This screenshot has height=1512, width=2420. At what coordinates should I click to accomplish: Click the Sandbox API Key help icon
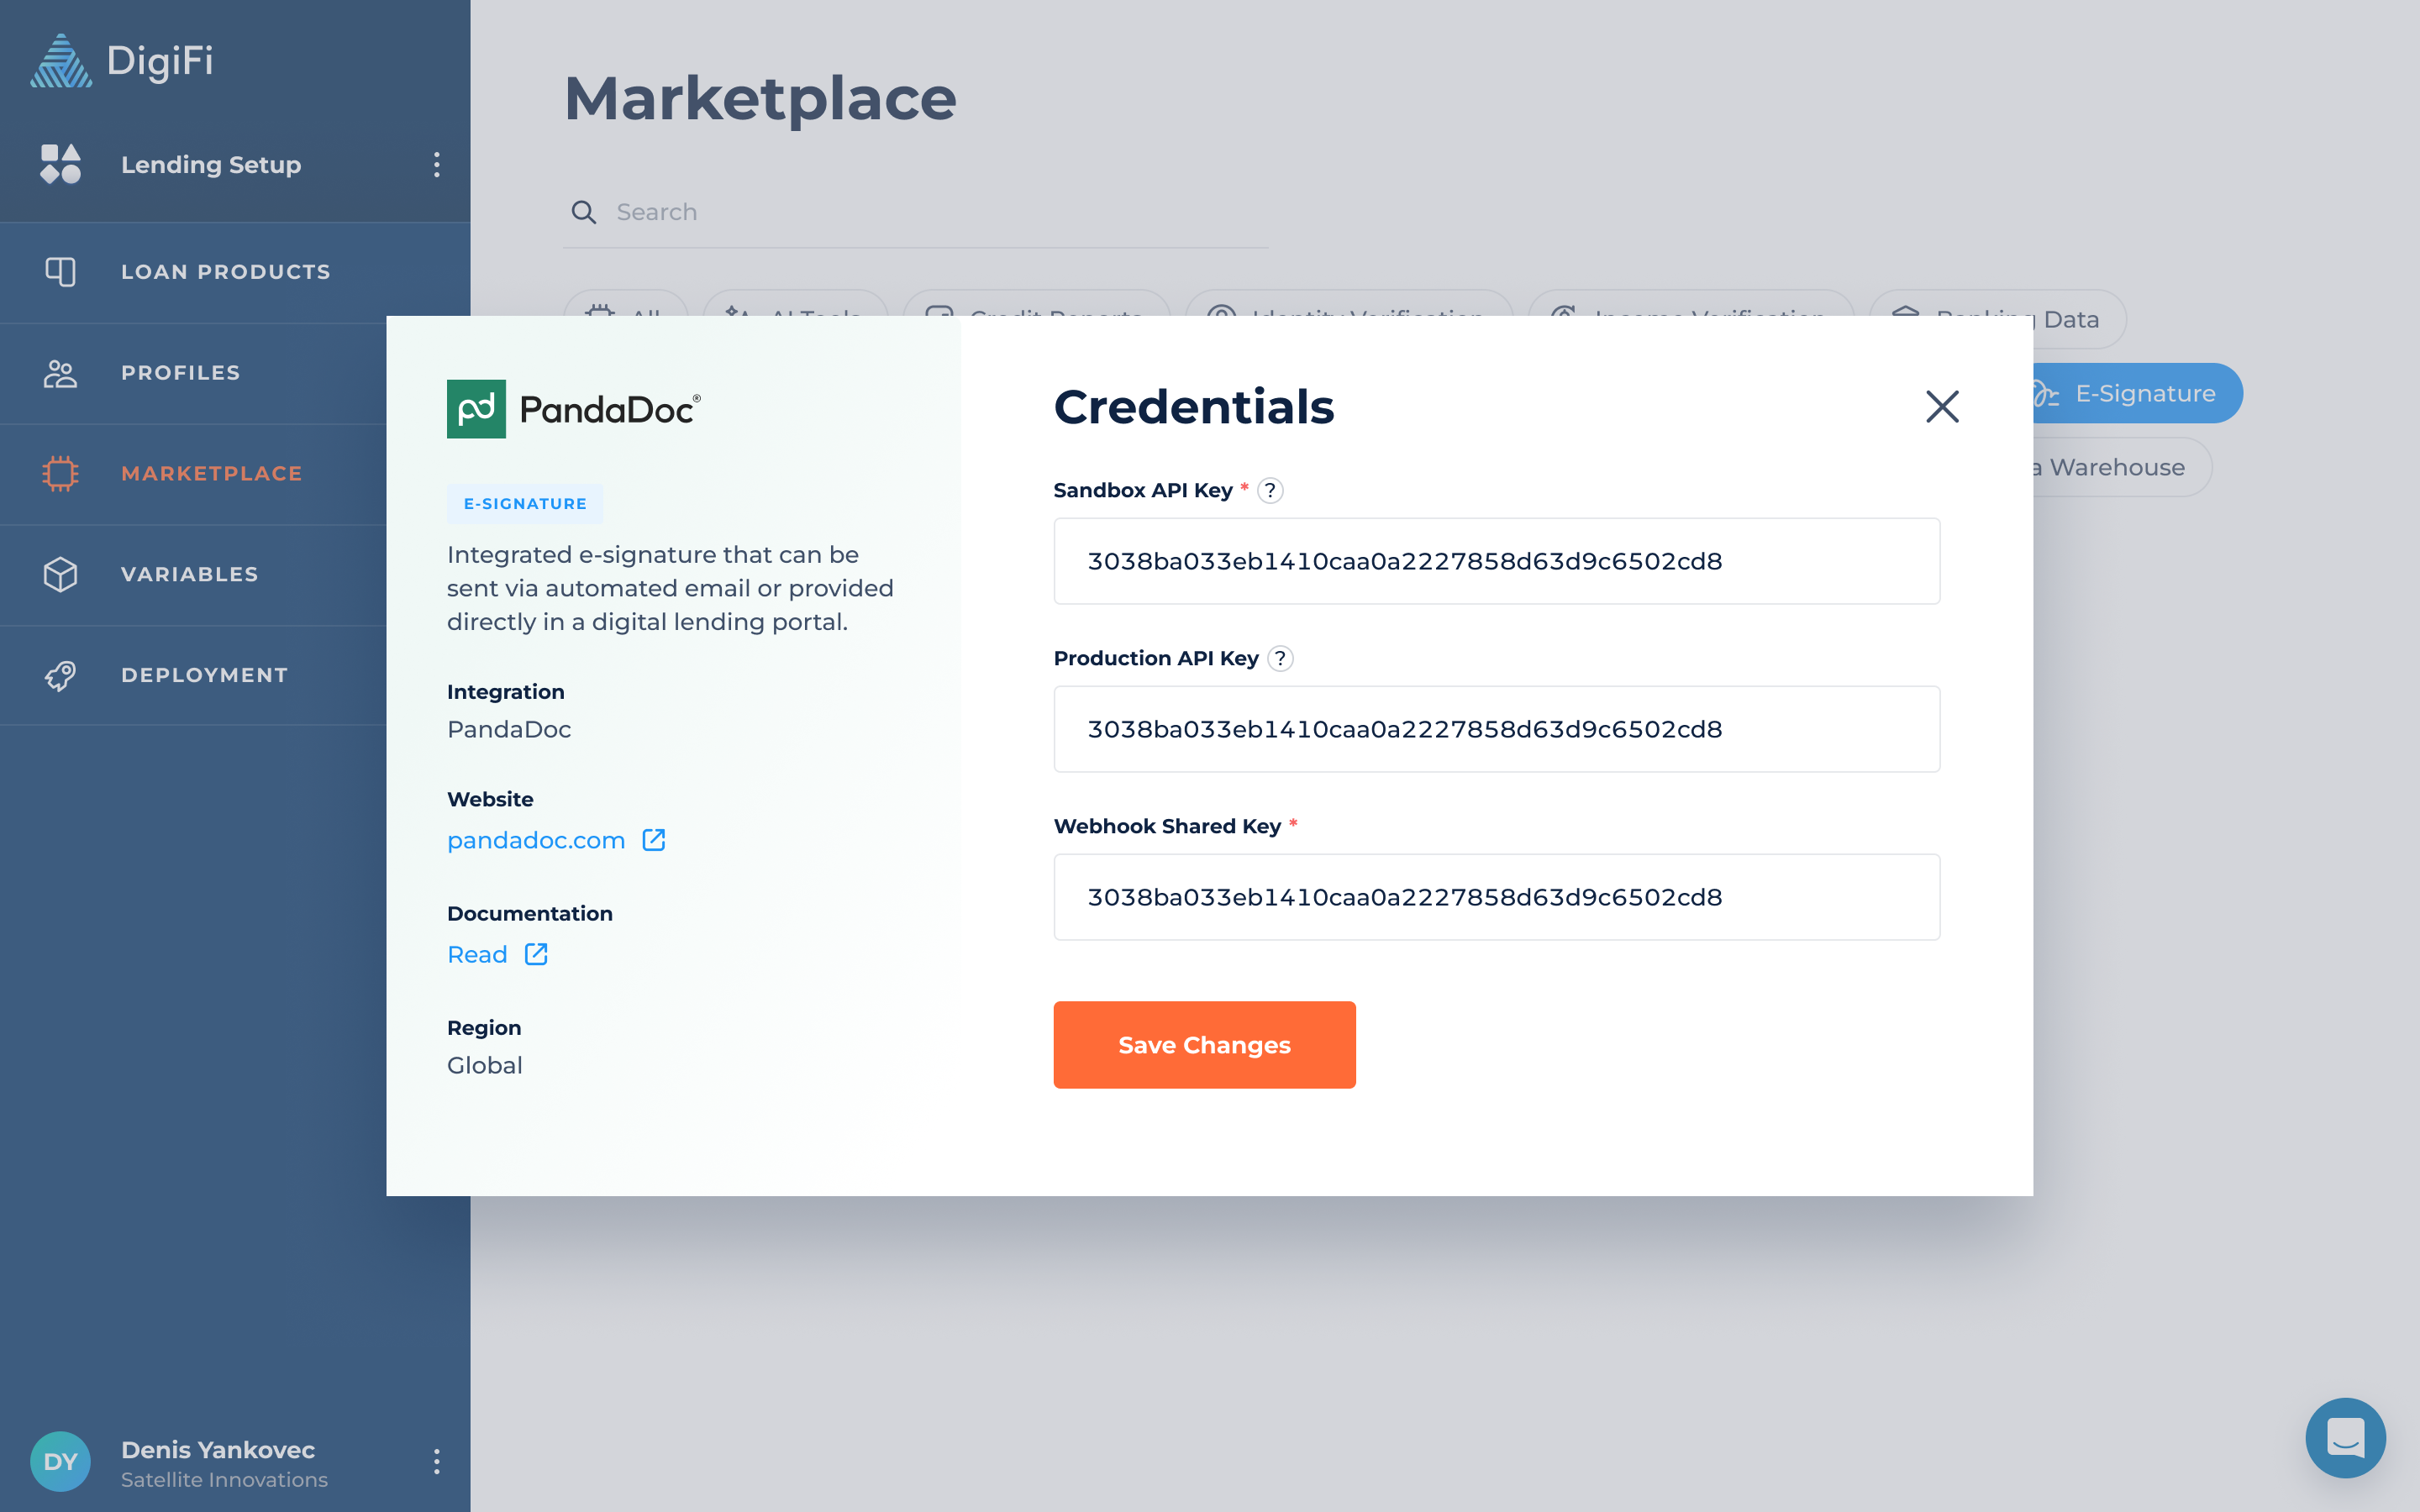pyautogui.click(x=1270, y=490)
